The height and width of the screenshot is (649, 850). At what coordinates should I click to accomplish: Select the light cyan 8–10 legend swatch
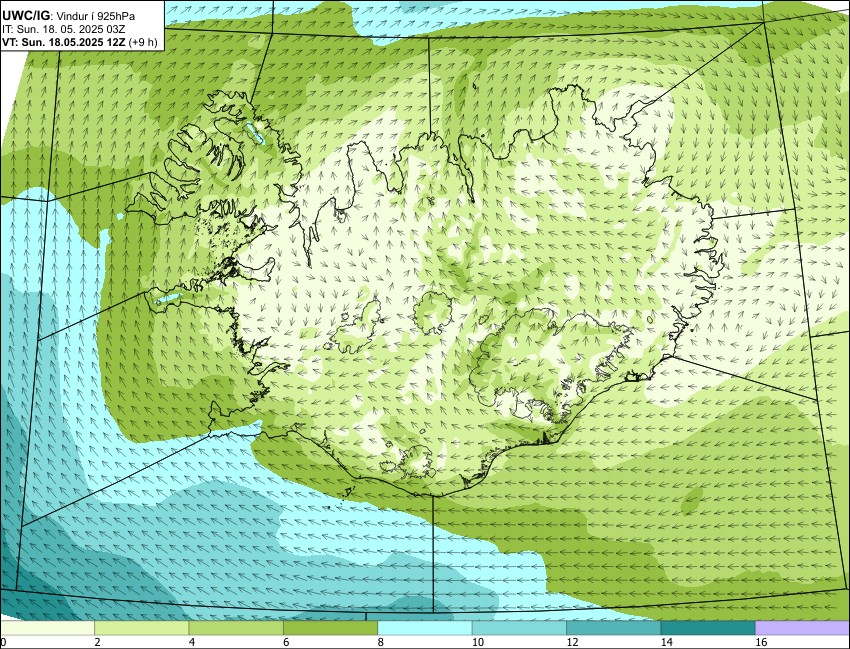click(424, 628)
